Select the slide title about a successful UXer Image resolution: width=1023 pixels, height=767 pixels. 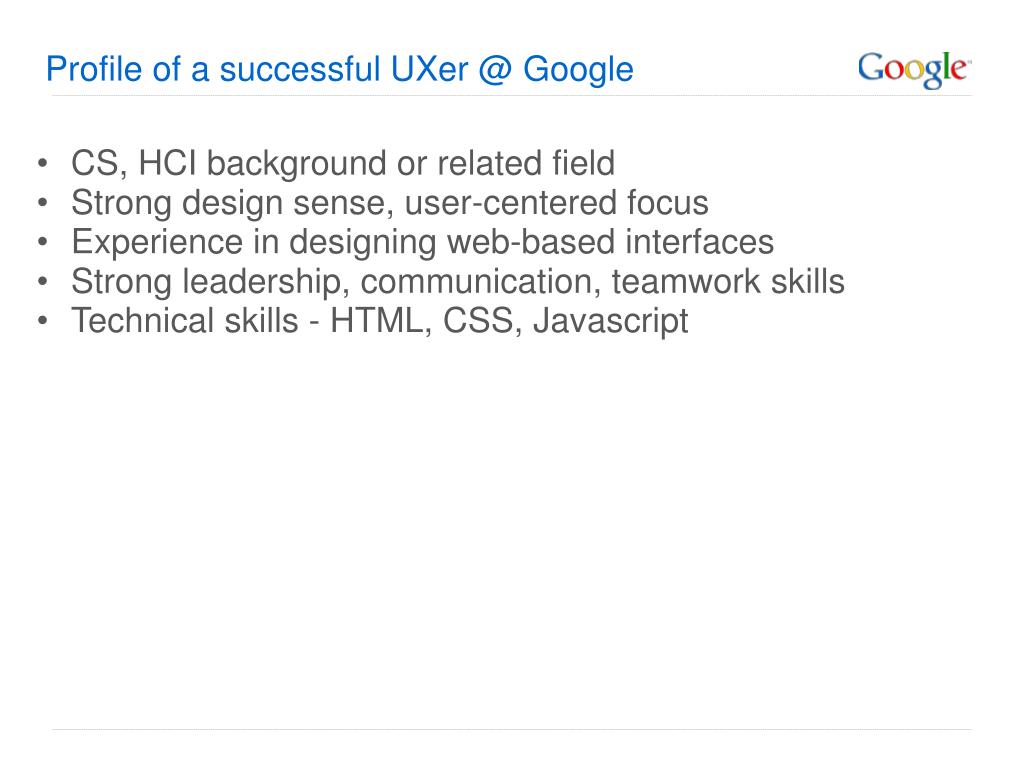(339, 70)
